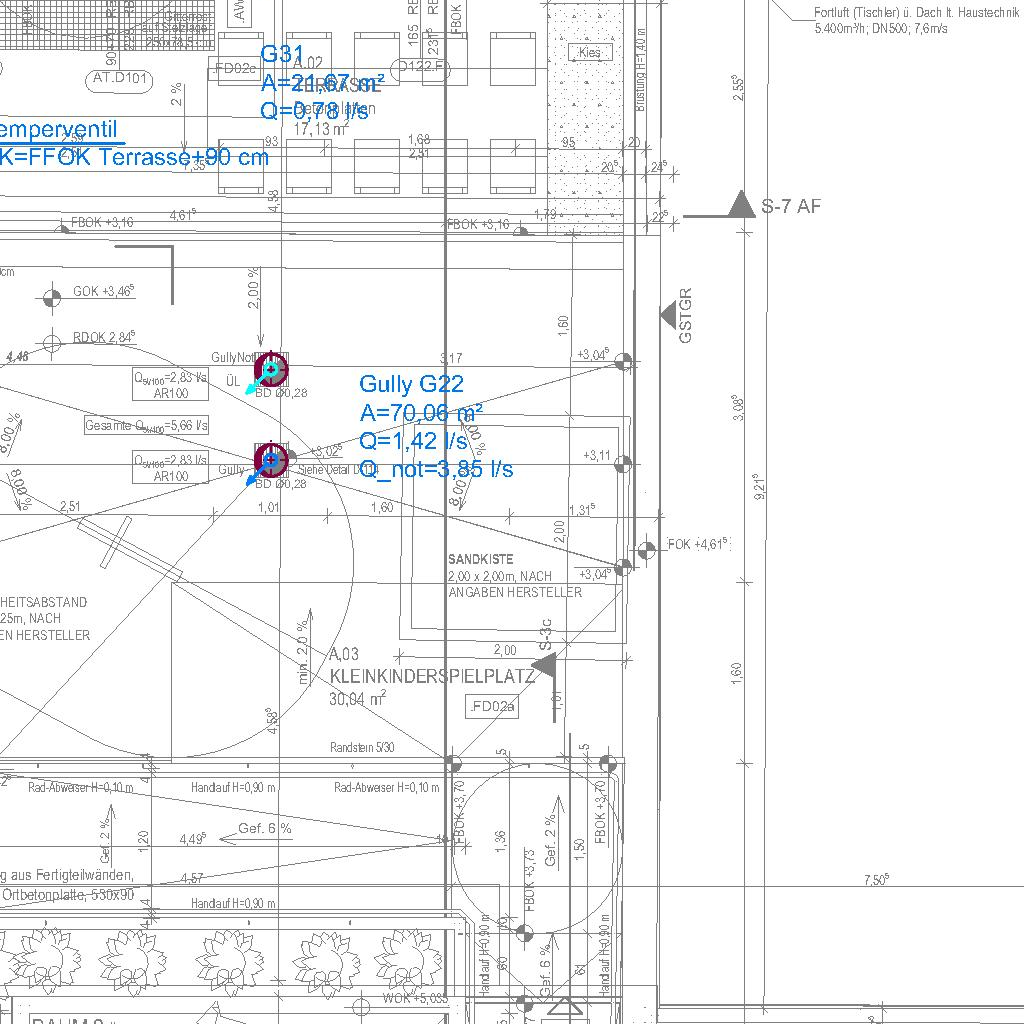This screenshot has height=1024, width=1024.
Task: Select the 'SANDKISTE' heading text
Action: click(x=481, y=559)
